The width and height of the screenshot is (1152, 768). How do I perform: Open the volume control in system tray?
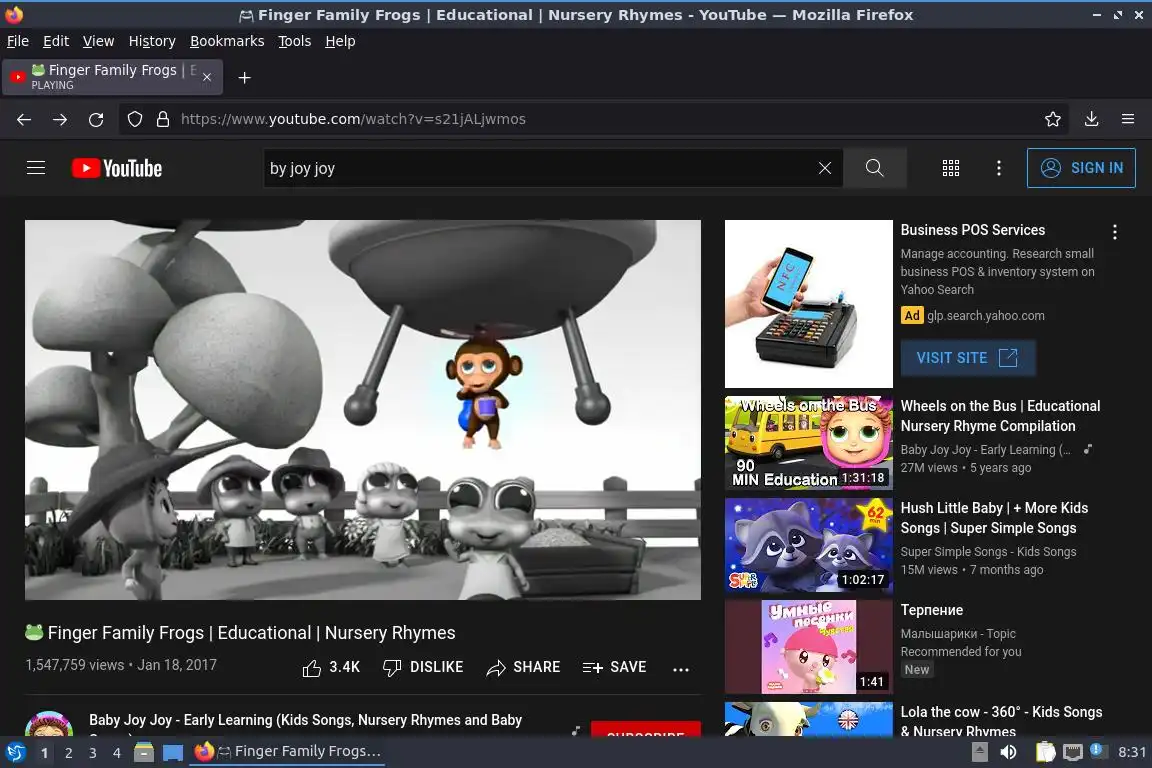tap(1008, 752)
